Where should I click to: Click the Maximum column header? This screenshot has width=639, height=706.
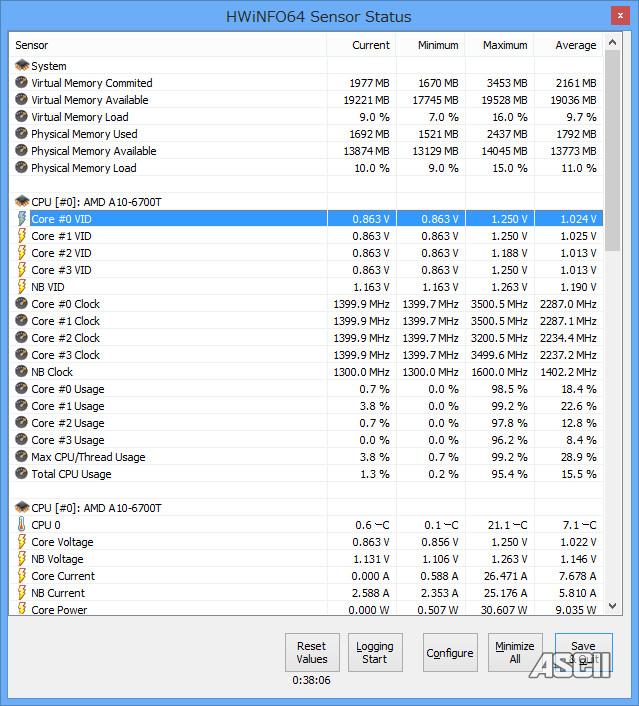click(499, 45)
